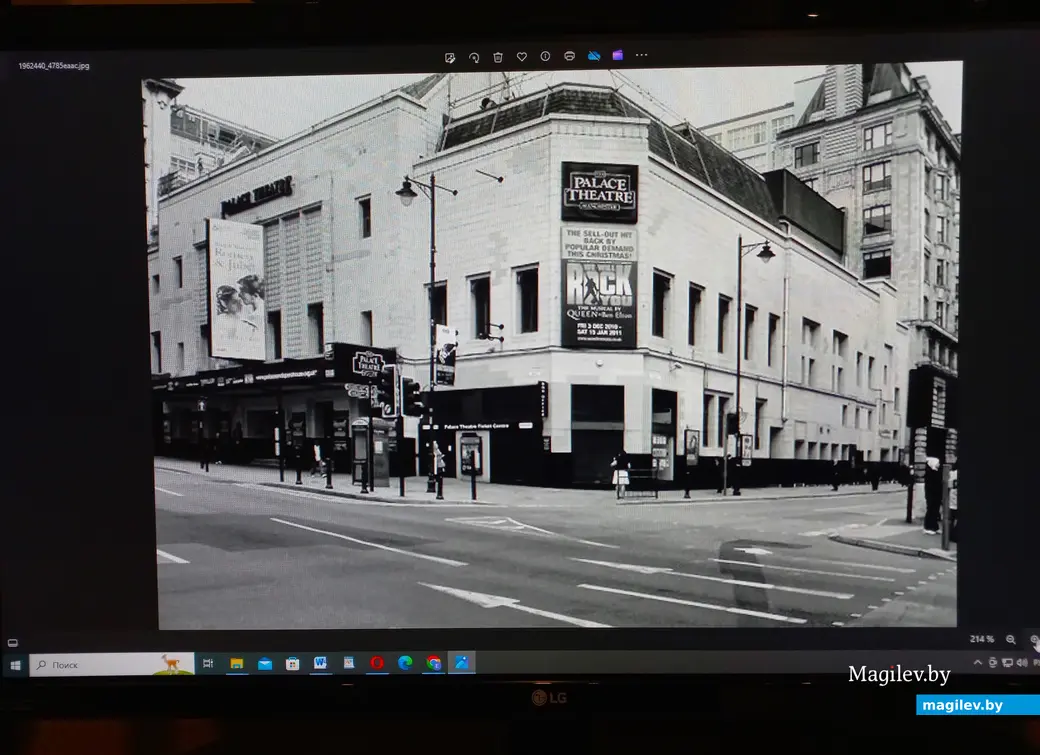Delete the photo with trash icon
Screen dimensions: 1040x755
click(x=498, y=57)
